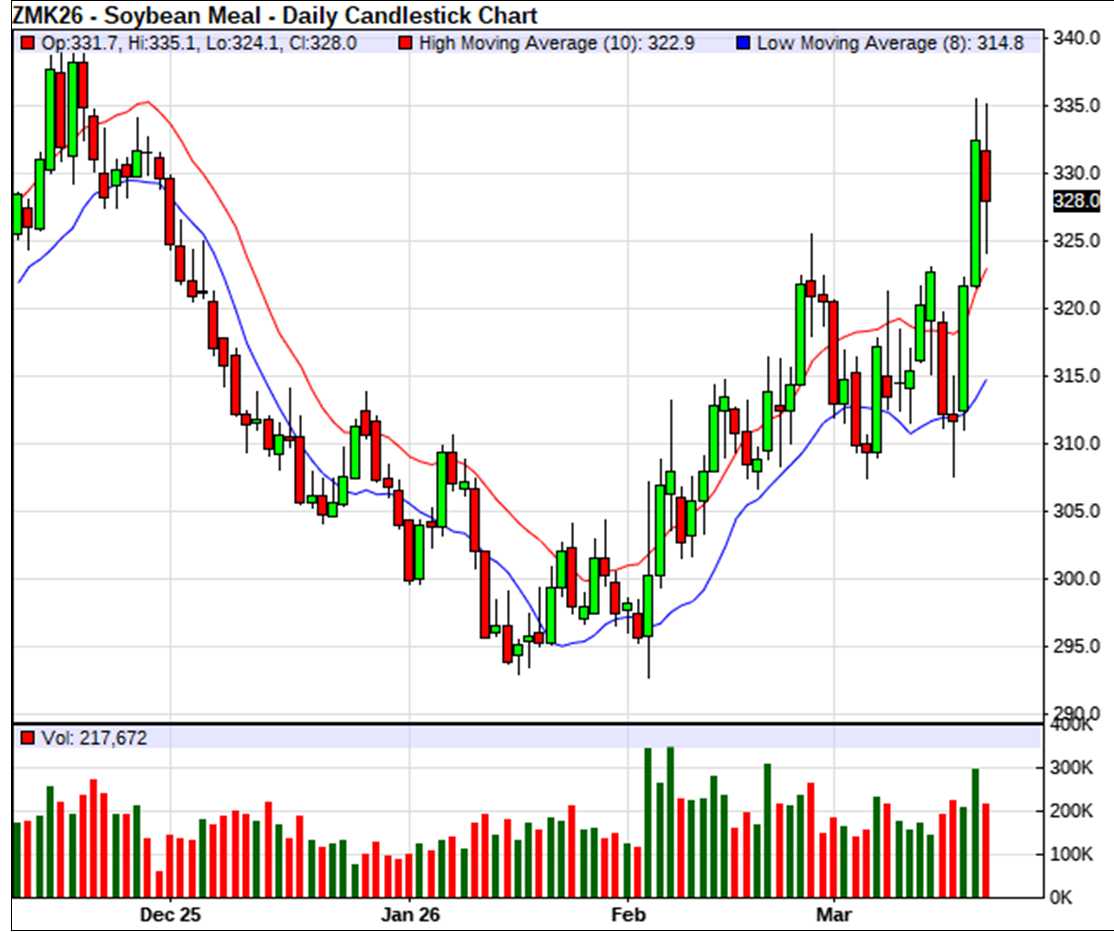Select the black 328.0 current price tag
1114x932 pixels.
(1078, 202)
